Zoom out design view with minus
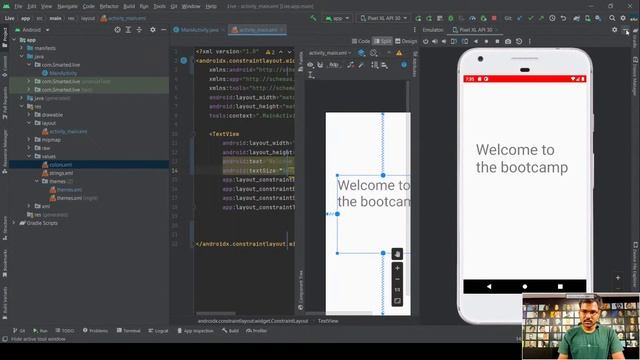Viewport: 640px width, 360px height. pos(397,279)
